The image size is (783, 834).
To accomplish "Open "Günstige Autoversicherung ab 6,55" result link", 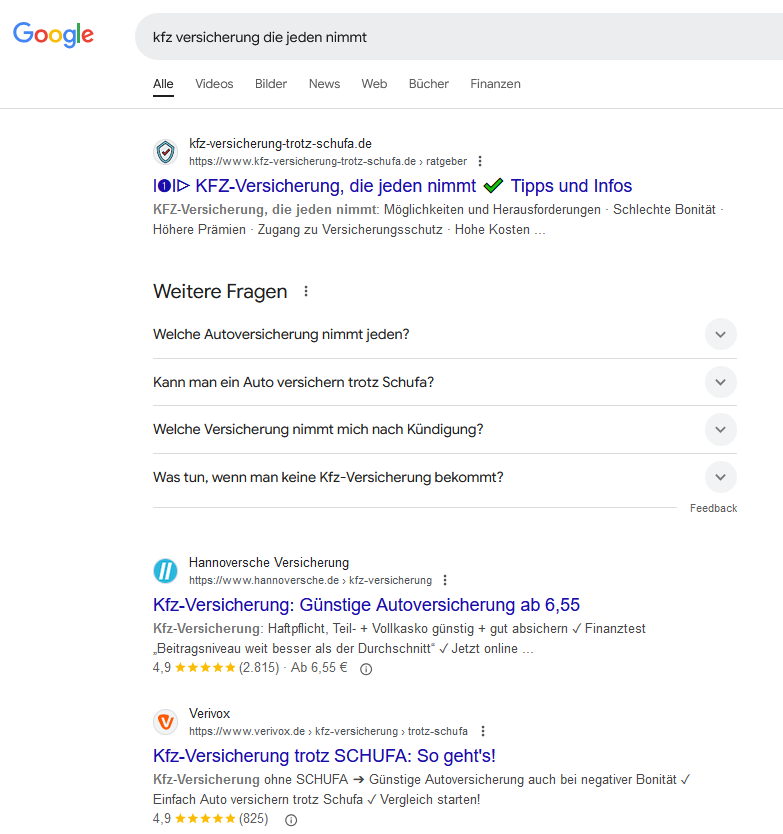I will [x=366, y=605].
